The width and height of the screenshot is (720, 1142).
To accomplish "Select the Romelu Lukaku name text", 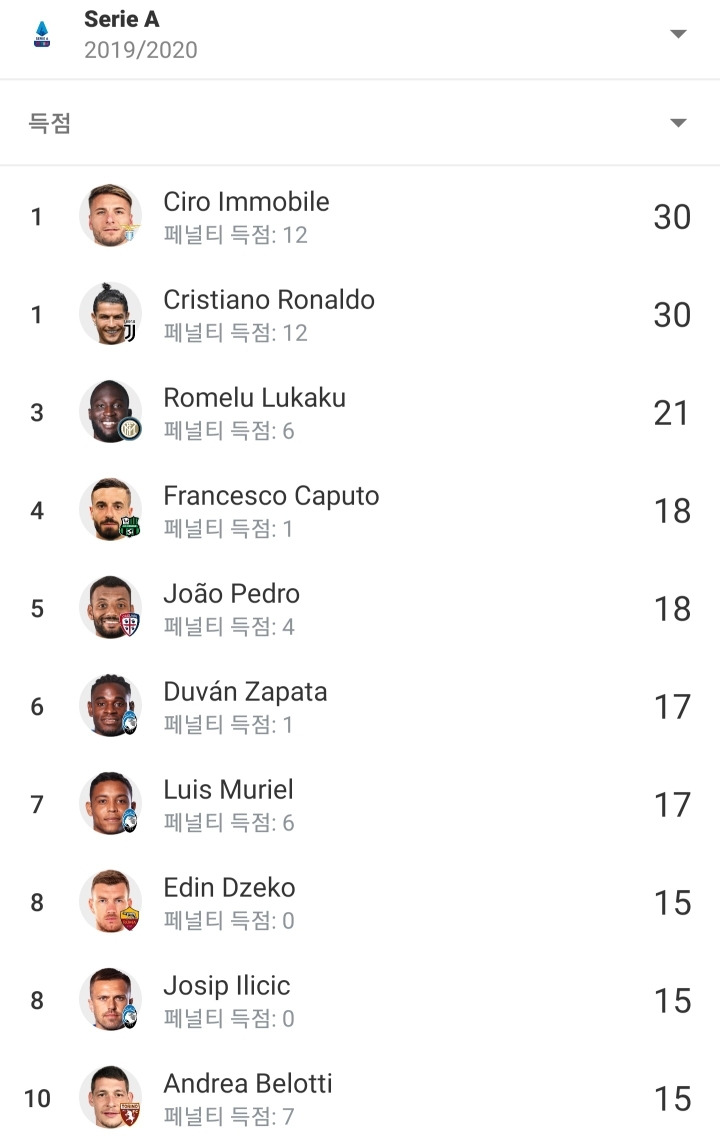I will (x=254, y=398).
